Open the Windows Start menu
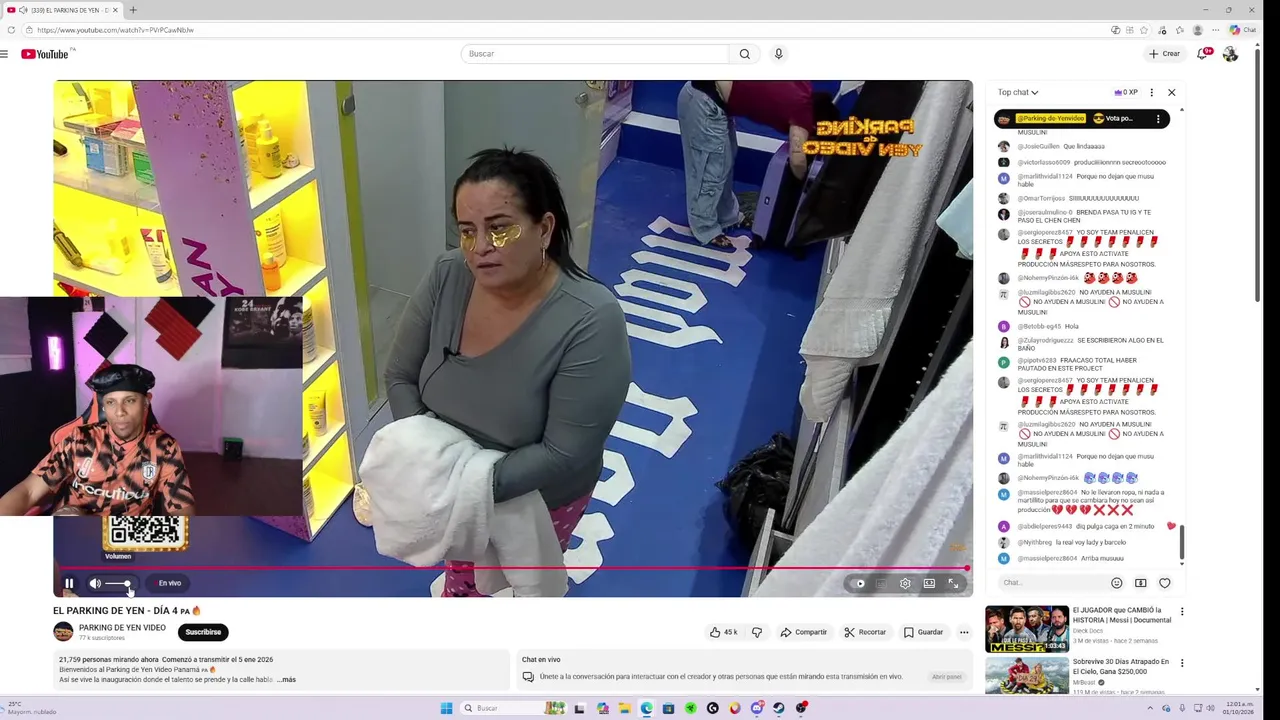This screenshot has width=1280, height=720. [x=446, y=708]
